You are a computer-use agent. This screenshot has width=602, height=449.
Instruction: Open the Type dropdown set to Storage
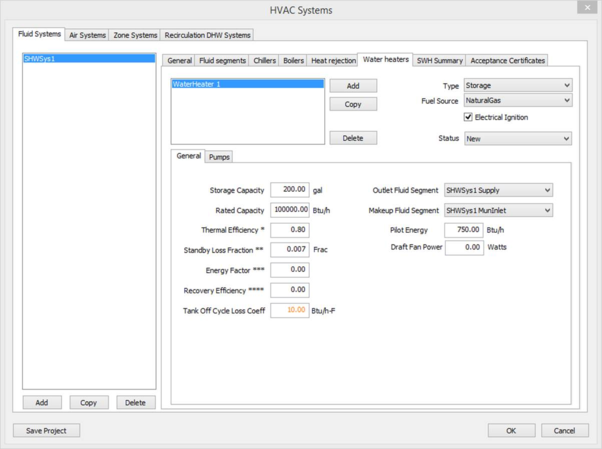click(x=517, y=86)
